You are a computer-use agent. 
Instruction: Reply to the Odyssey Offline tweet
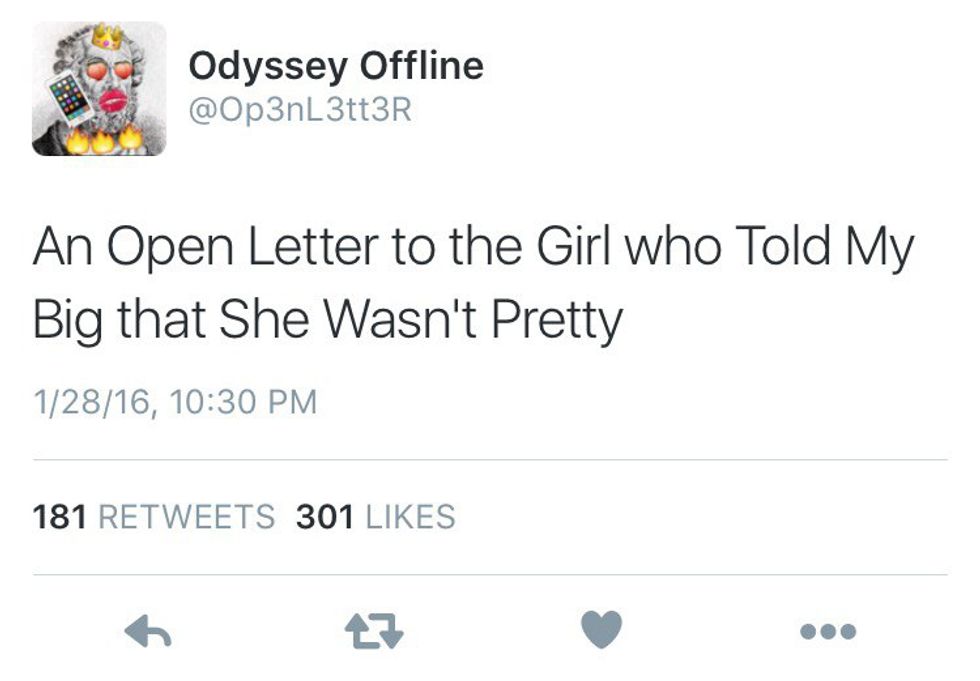tap(147, 630)
